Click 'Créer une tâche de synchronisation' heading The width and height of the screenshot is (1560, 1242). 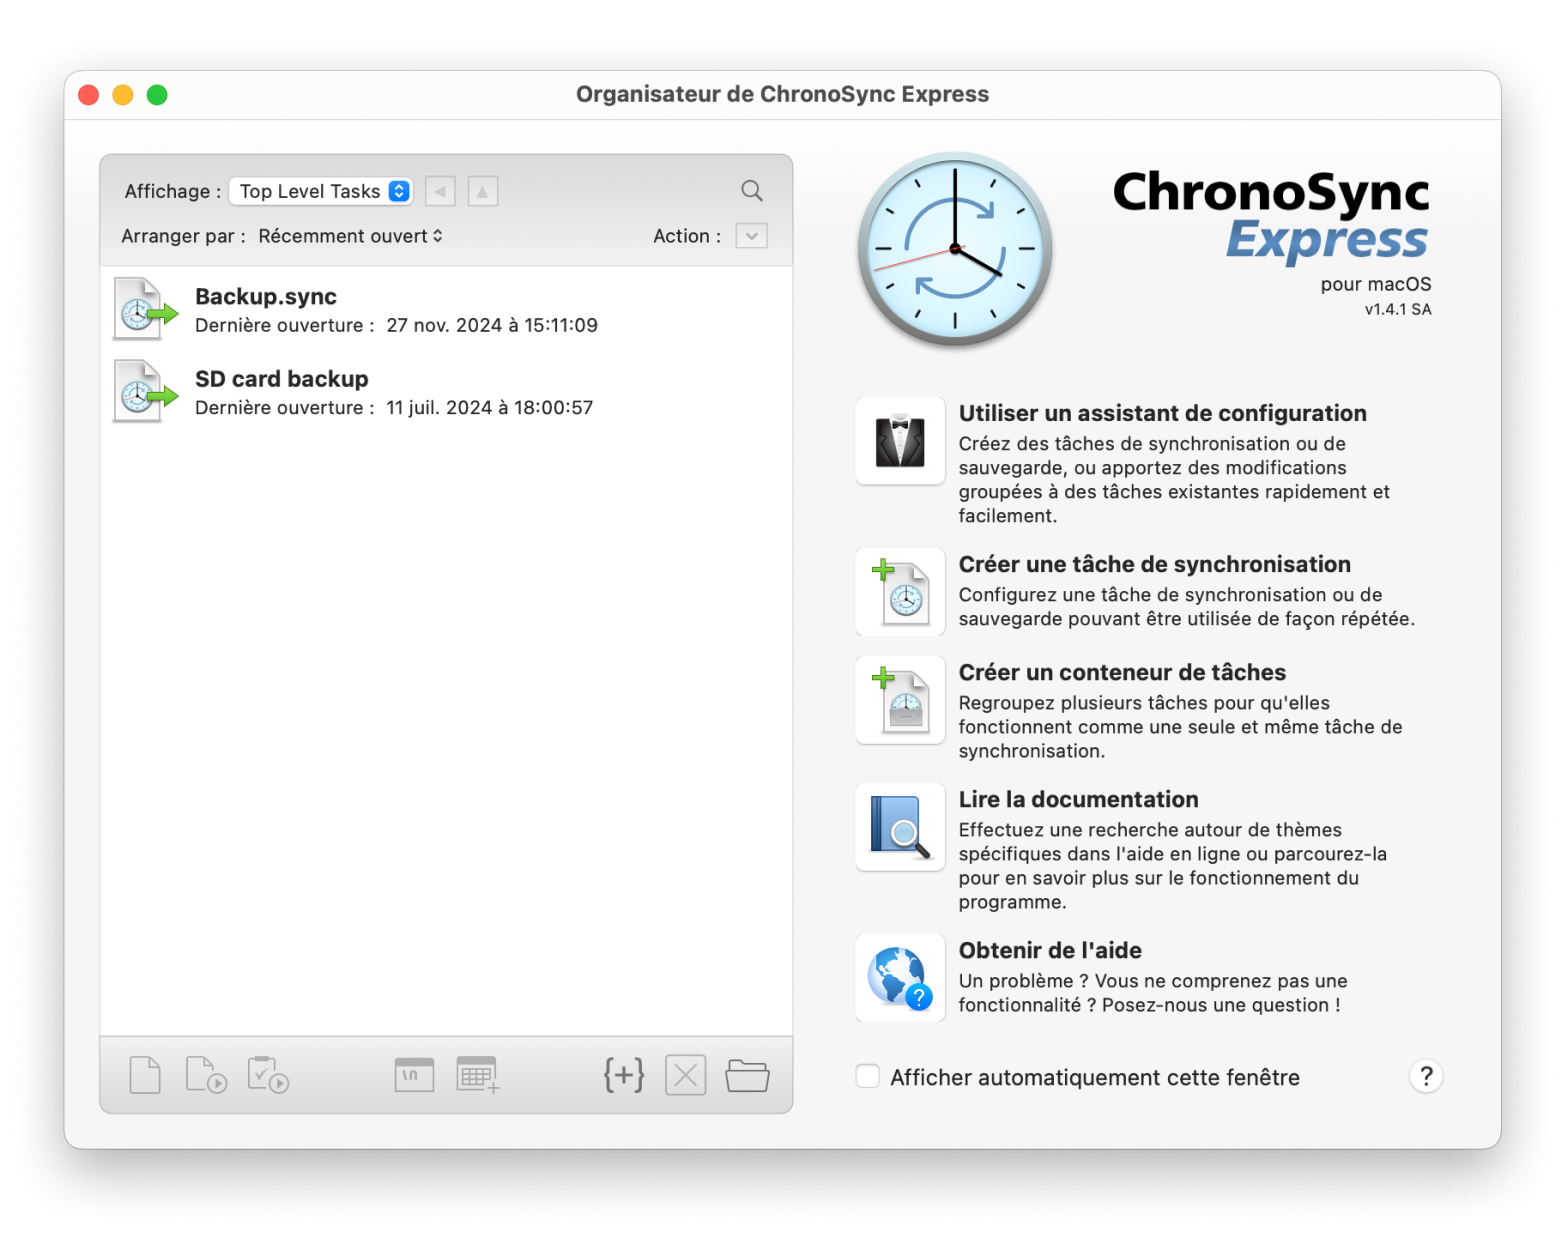1154,564
